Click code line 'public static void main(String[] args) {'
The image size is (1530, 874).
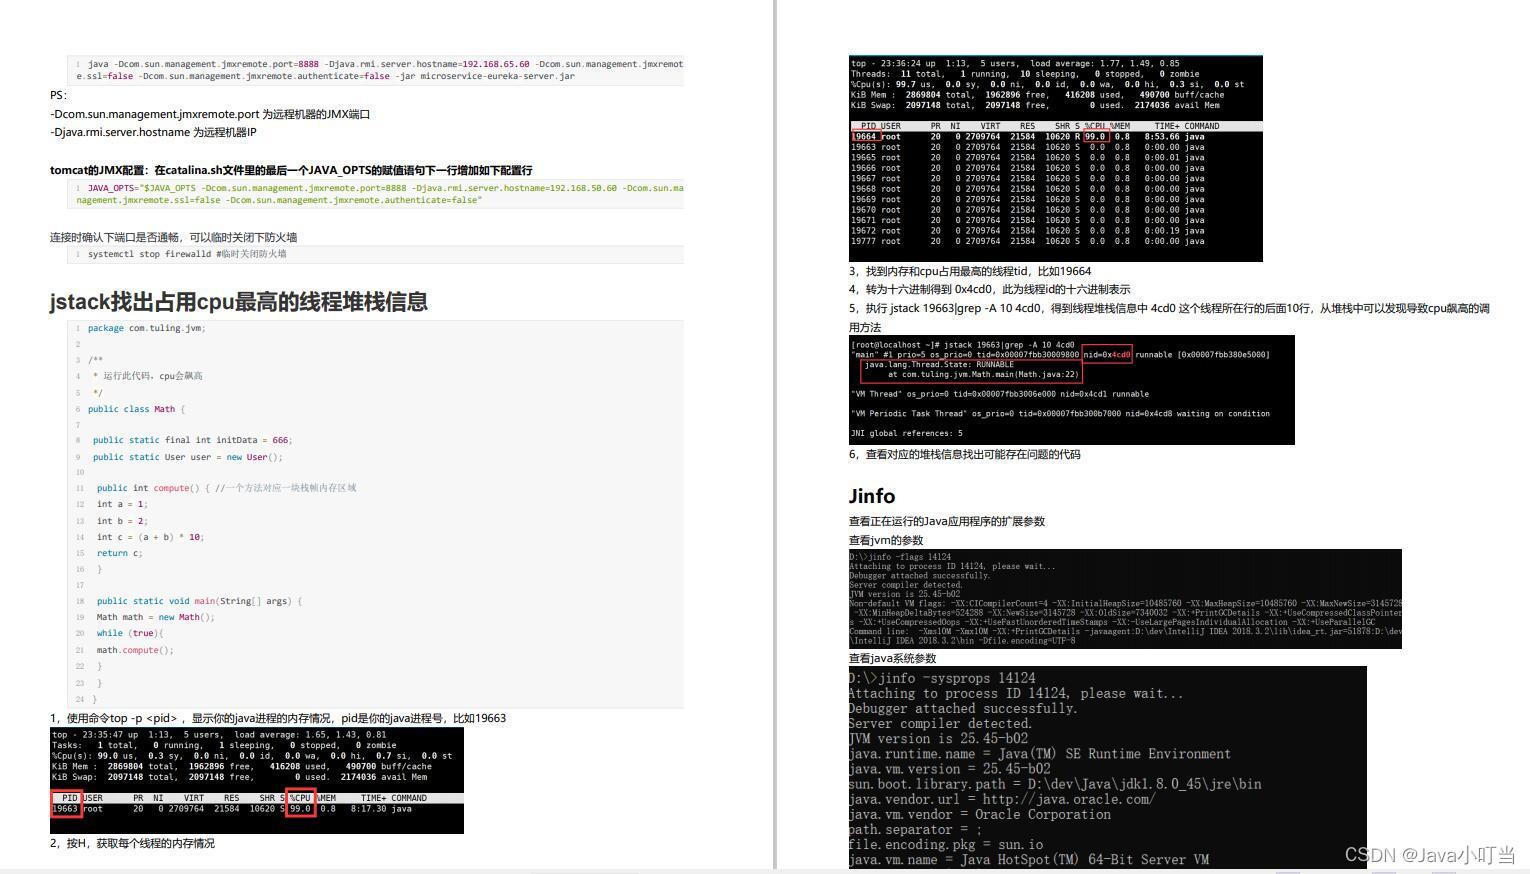(x=199, y=601)
